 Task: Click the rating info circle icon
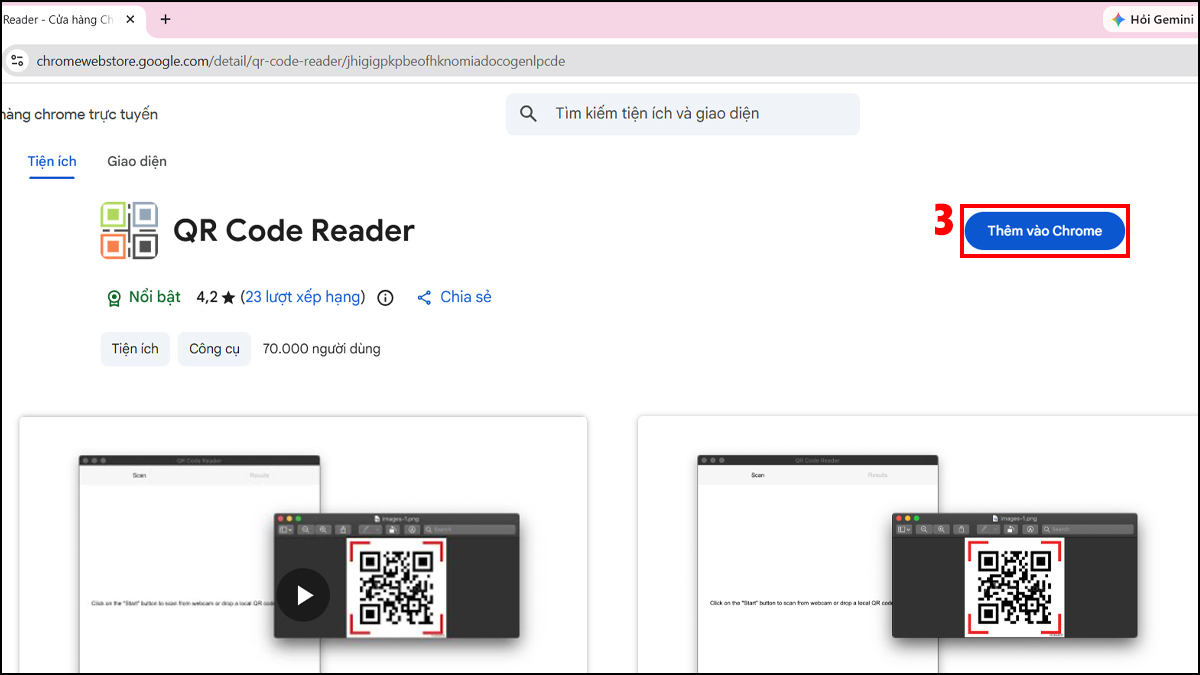click(x=386, y=298)
